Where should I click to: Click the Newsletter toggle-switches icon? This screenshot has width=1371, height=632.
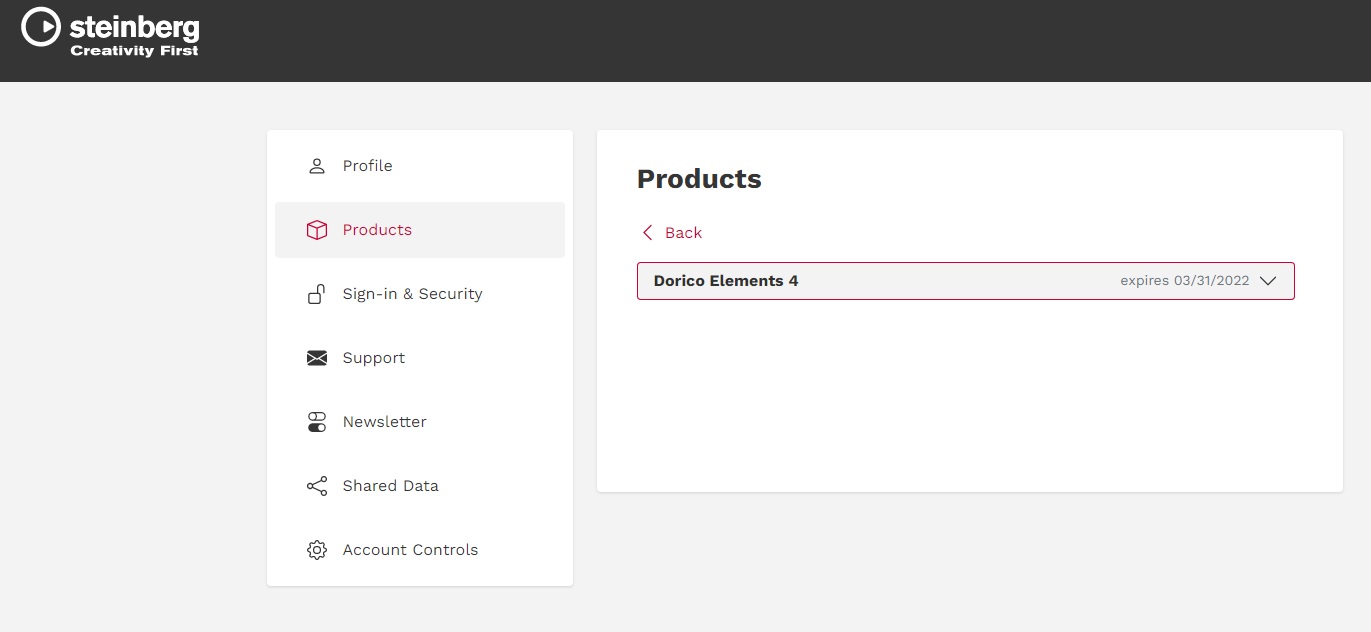(317, 422)
